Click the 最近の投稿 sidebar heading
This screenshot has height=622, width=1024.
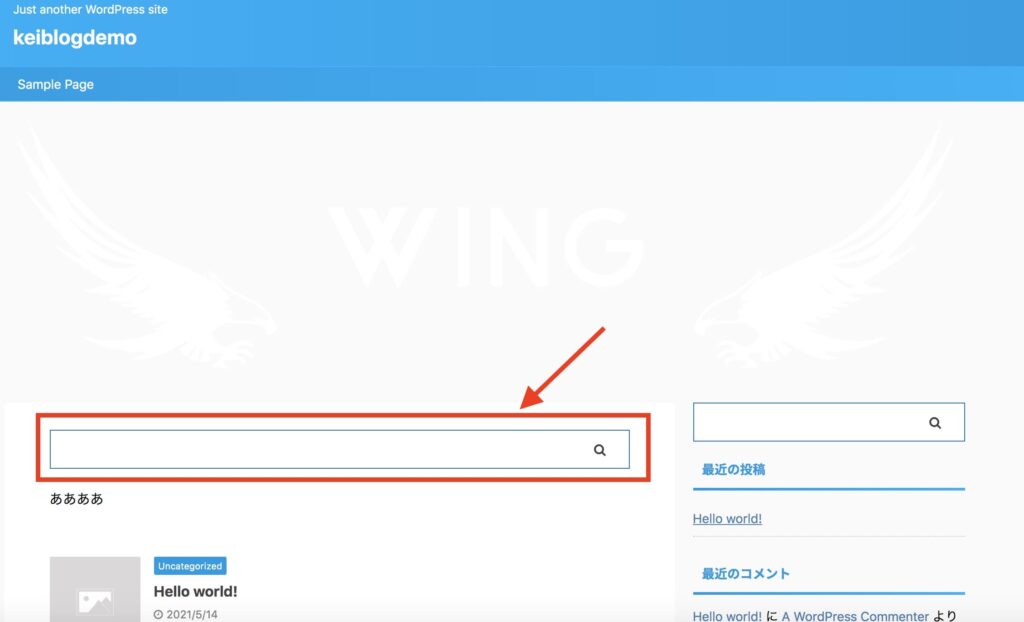click(733, 469)
